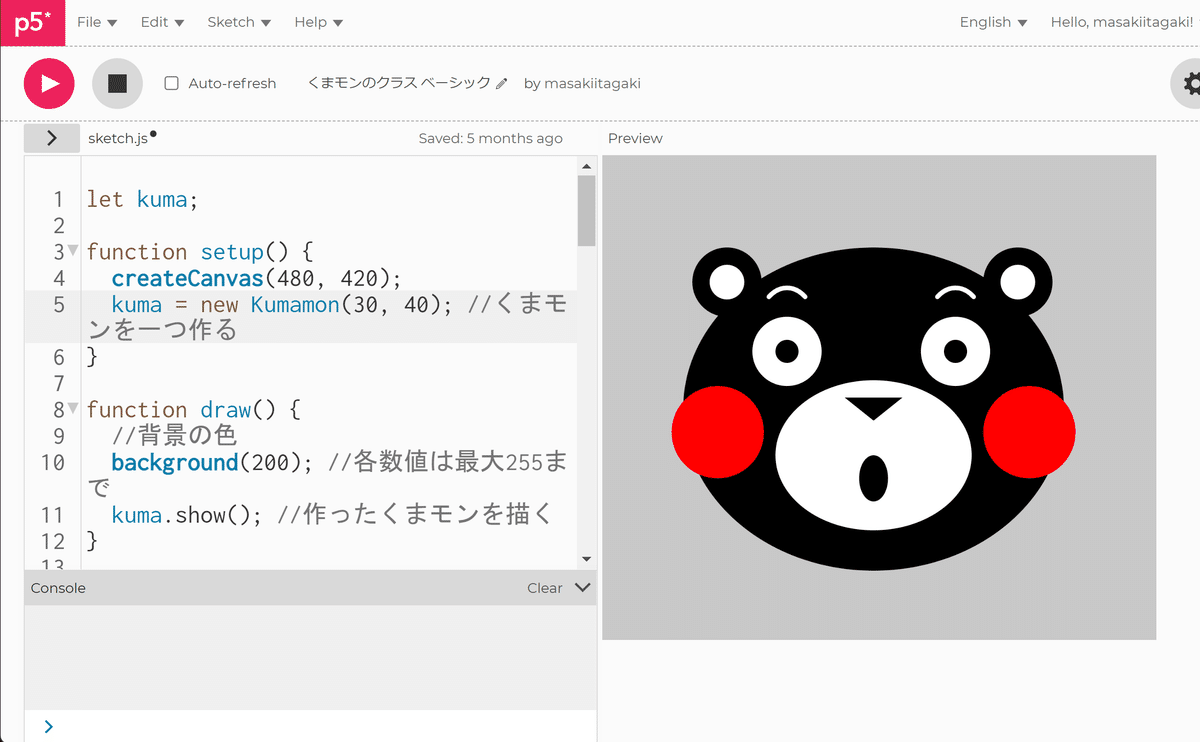The height and width of the screenshot is (742, 1200).
Task: Click the comment //背景の色 on line 9
Action: click(174, 436)
